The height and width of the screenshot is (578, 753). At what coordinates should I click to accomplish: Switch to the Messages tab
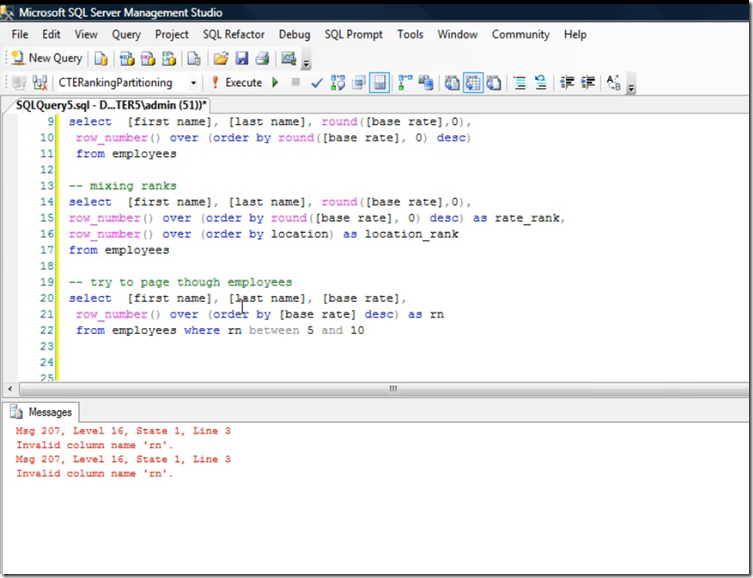(x=42, y=412)
